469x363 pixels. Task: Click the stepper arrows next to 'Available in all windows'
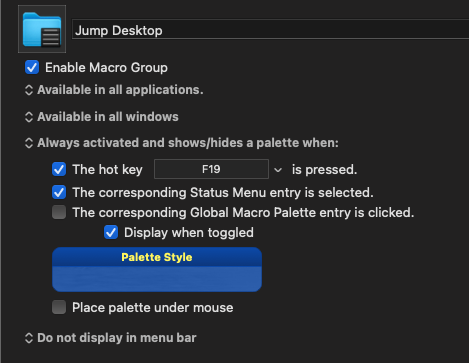tap(29, 117)
